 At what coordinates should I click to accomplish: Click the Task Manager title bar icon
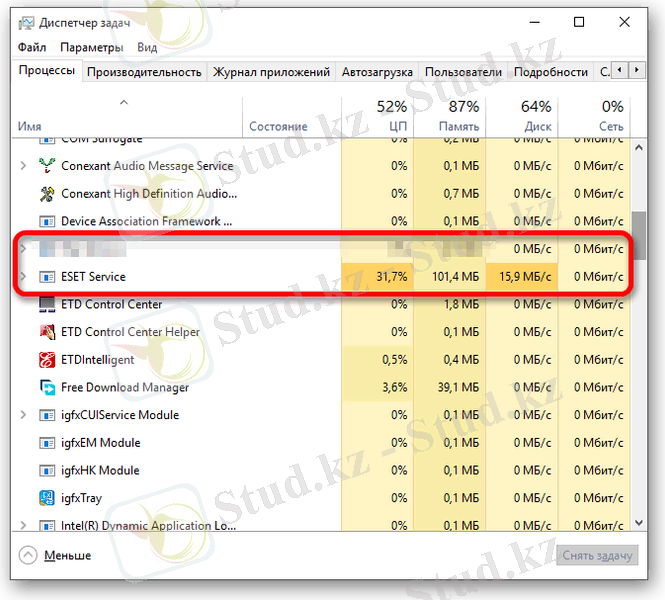(x=26, y=23)
